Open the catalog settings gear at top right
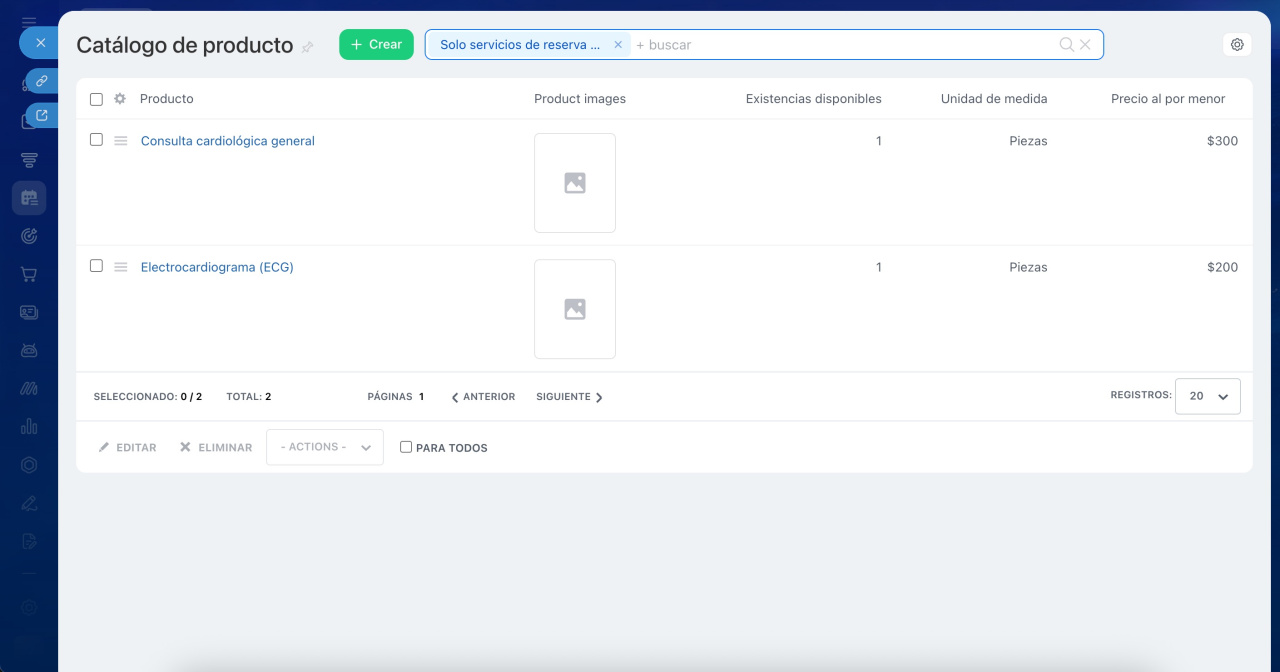The height and width of the screenshot is (672, 1280). (1237, 45)
